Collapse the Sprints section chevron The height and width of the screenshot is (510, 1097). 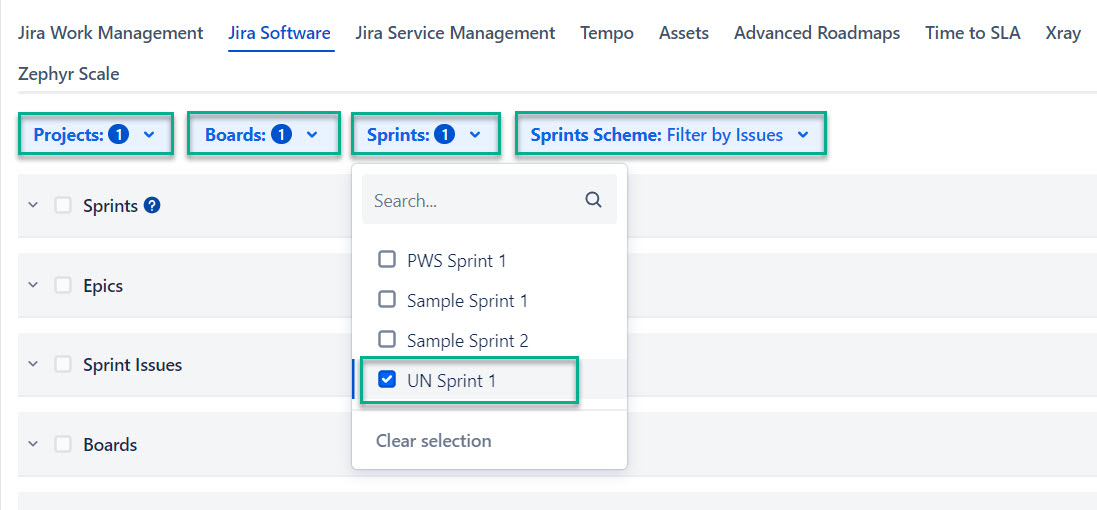tap(32, 206)
